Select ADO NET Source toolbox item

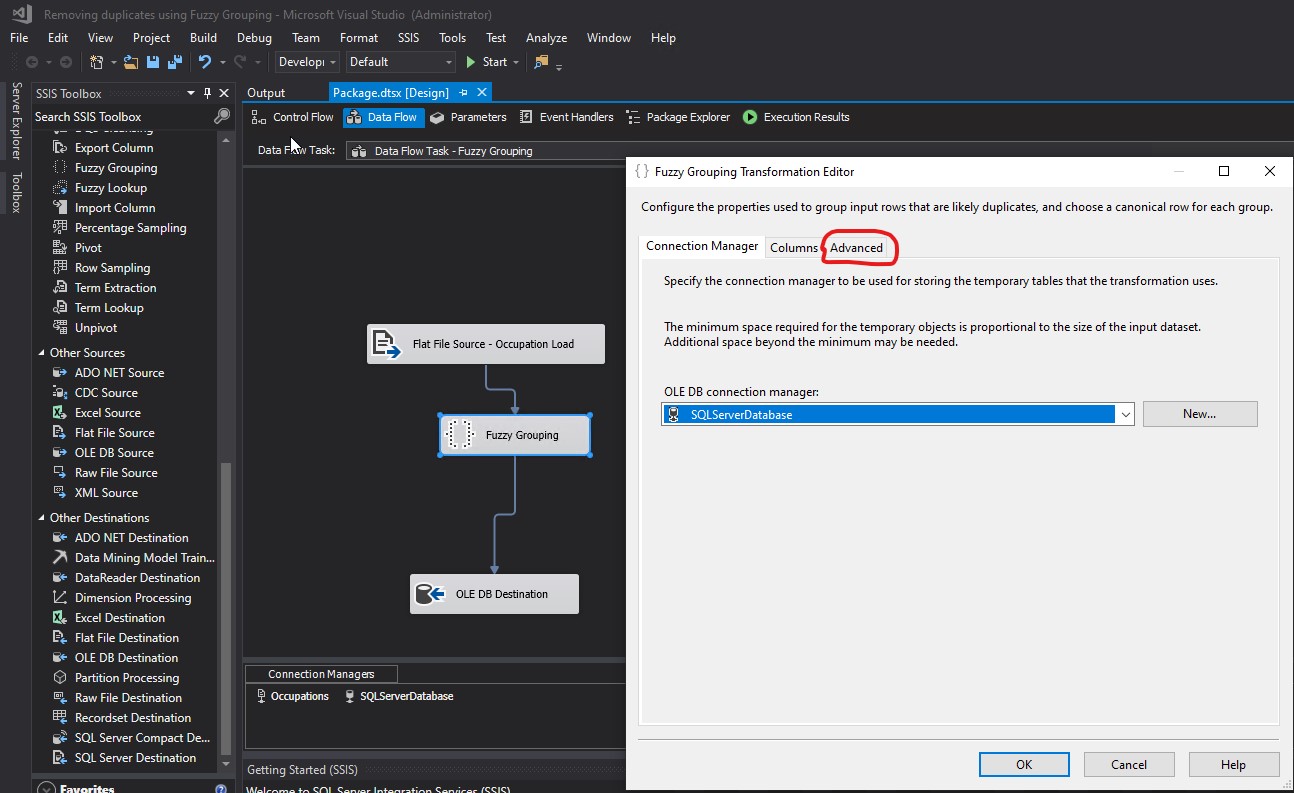[119, 373]
